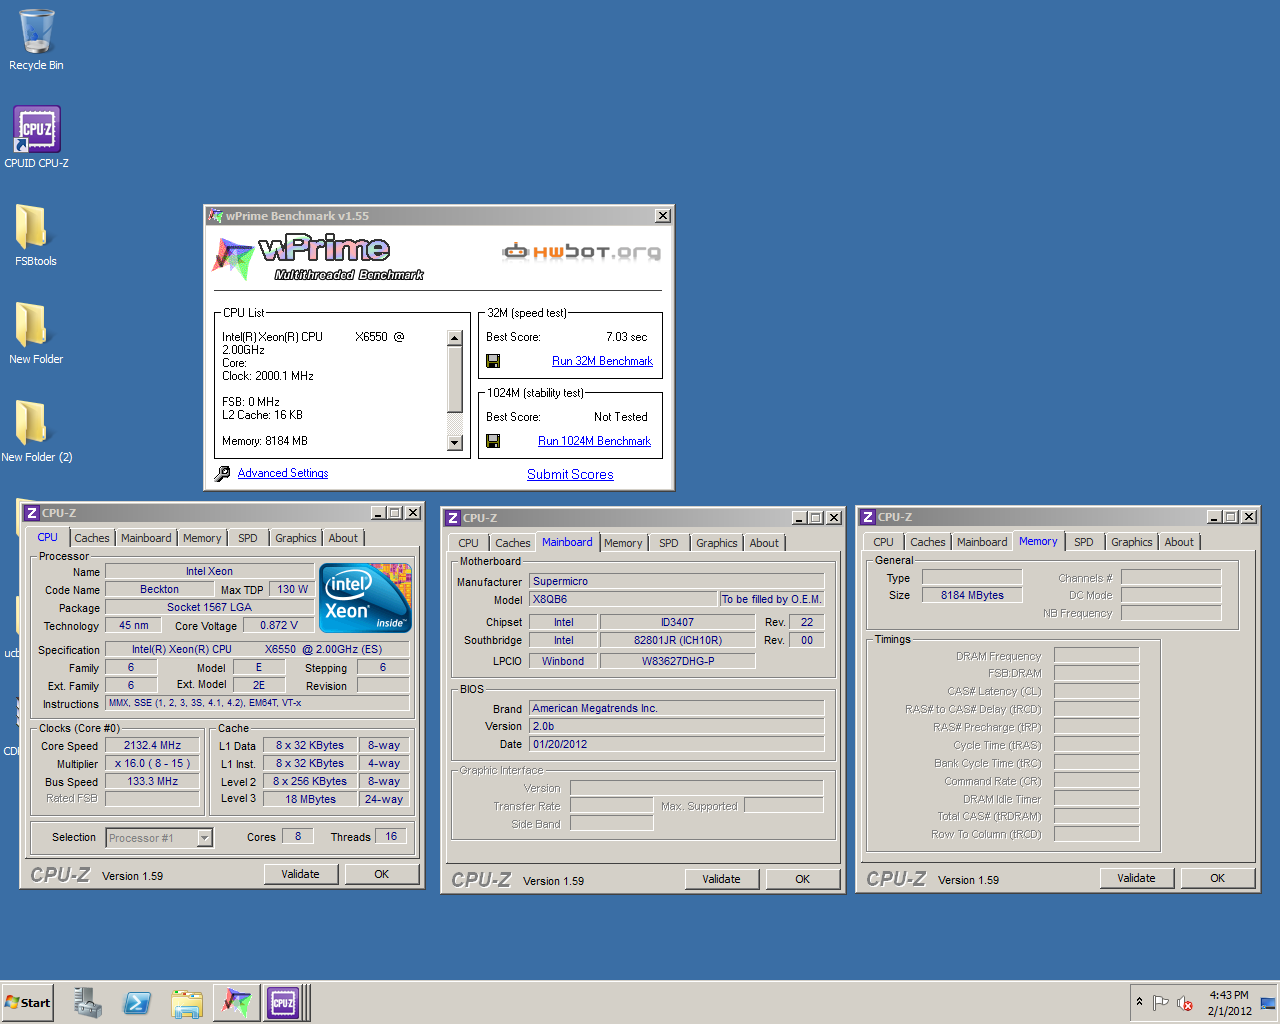Open PowerShell from the taskbar

(x=137, y=1002)
